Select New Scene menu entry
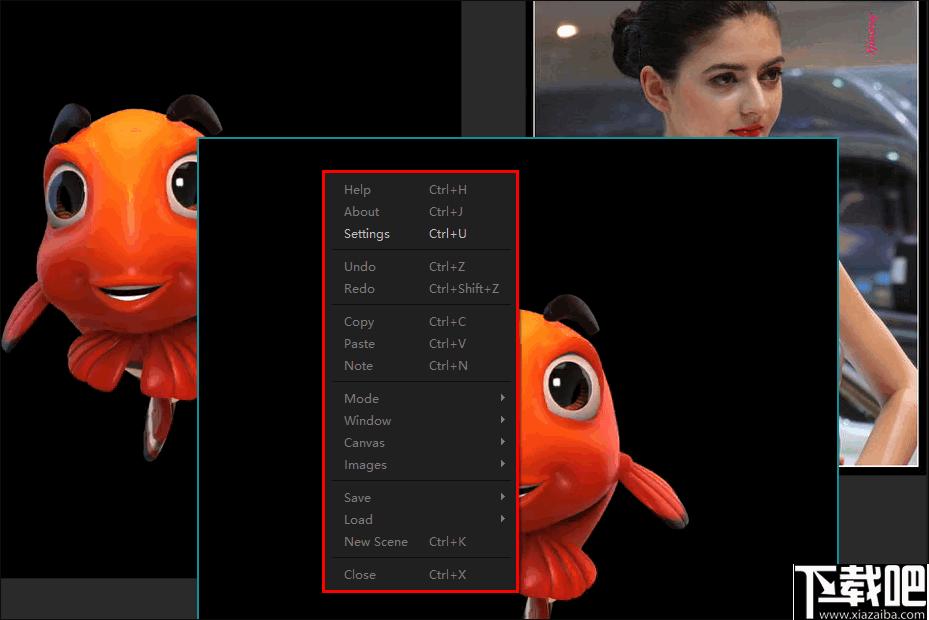Screen dimensions: 929x620 (x=421, y=542)
